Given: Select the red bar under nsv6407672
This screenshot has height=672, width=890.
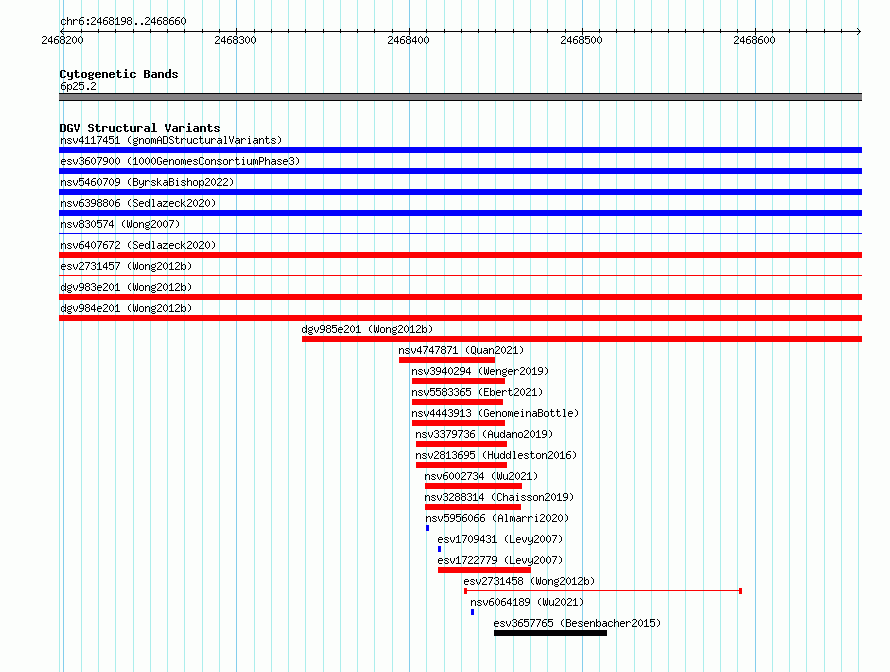Looking at the screenshot, I should [460, 255].
